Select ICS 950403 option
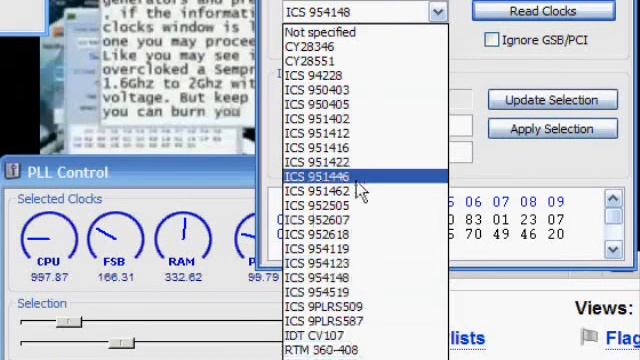 tap(365, 90)
